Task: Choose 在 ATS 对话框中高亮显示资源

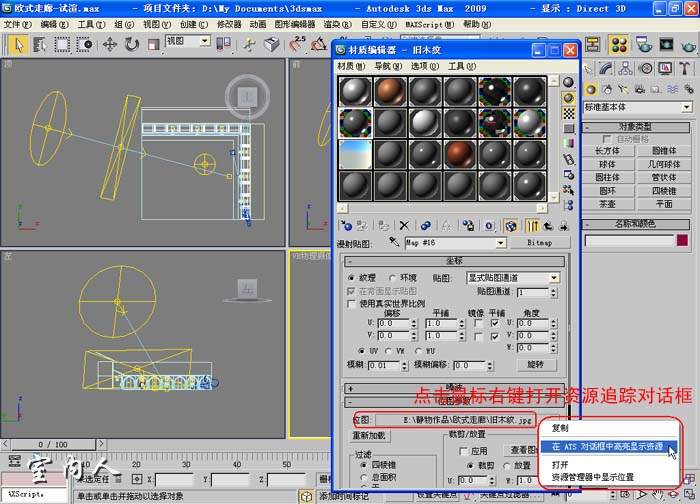Action: click(x=608, y=446)
